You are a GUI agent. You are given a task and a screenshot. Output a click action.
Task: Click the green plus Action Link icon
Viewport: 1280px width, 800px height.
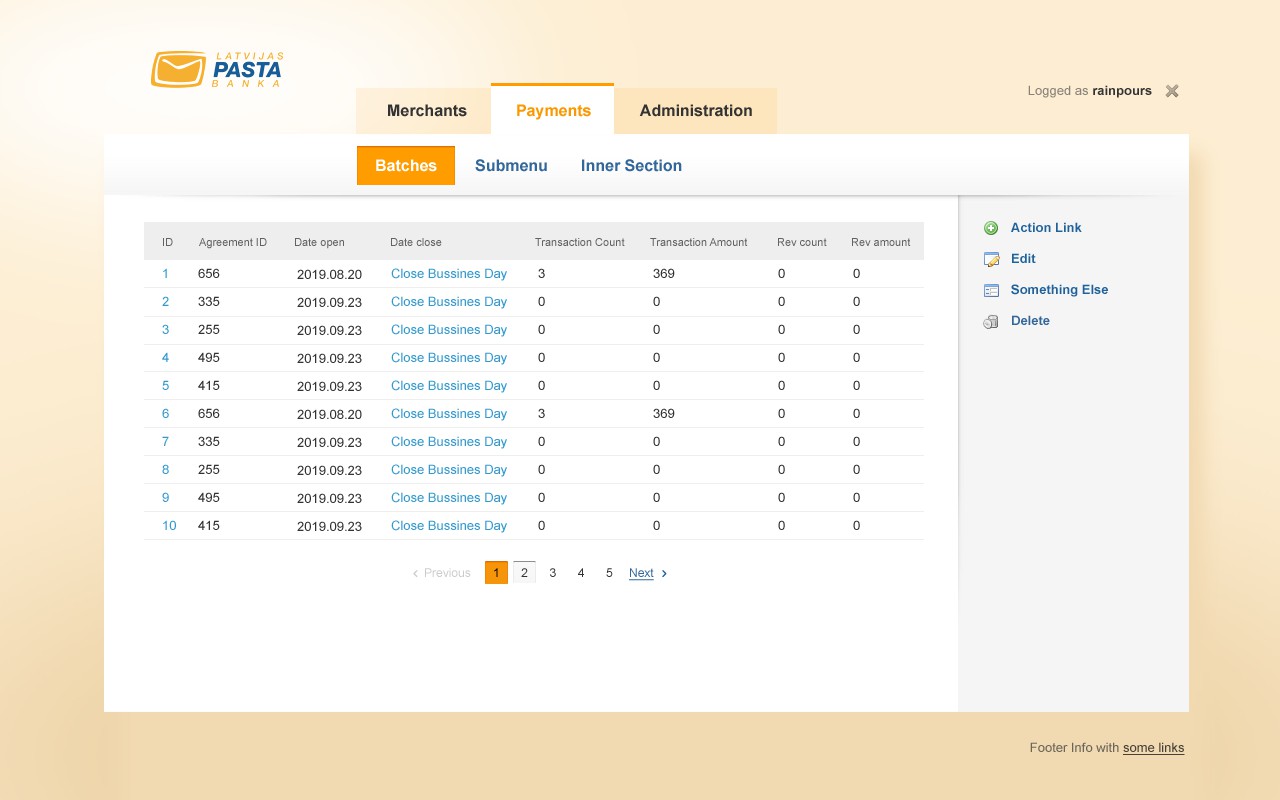click(x=991, y=228)
